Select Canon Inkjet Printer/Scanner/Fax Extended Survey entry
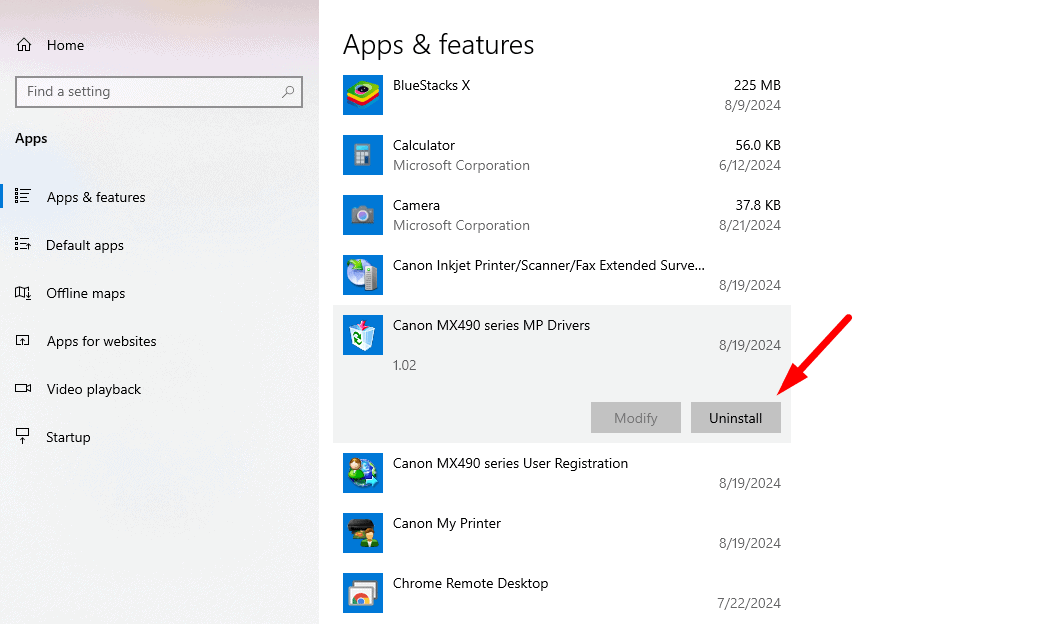The width and height of the screenshot is (1046, 624). [548, 266]
